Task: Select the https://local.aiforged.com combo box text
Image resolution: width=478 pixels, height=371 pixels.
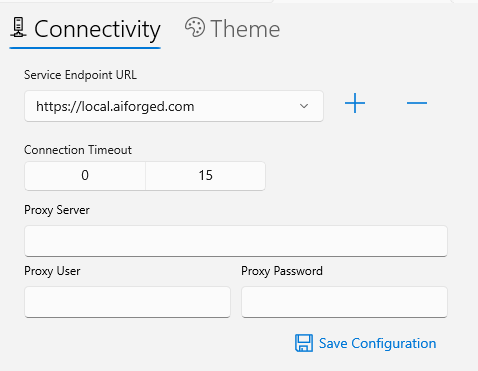Action: pyautogui.click(x=115, y=107)
